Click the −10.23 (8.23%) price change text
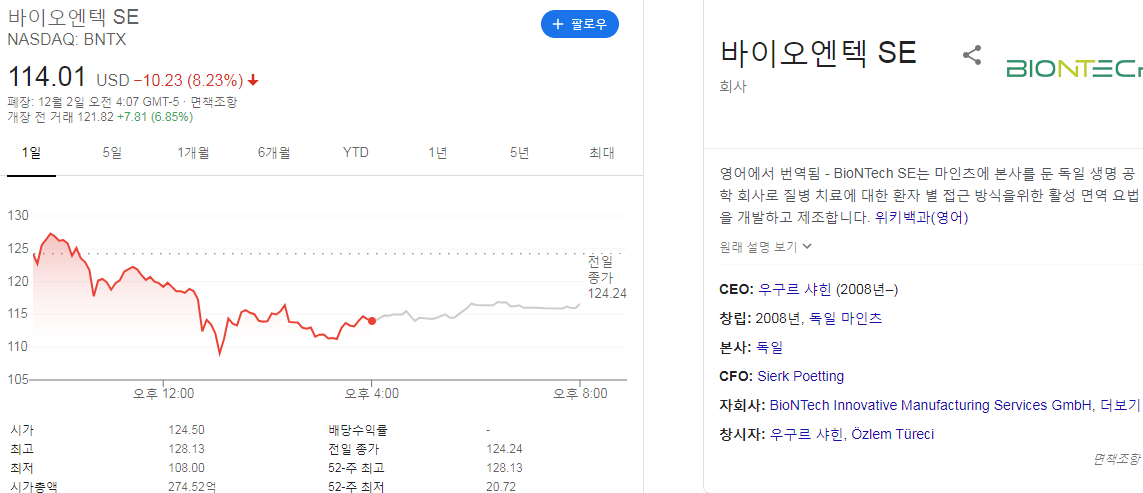The image size is (1143, 493). [187, 79]
